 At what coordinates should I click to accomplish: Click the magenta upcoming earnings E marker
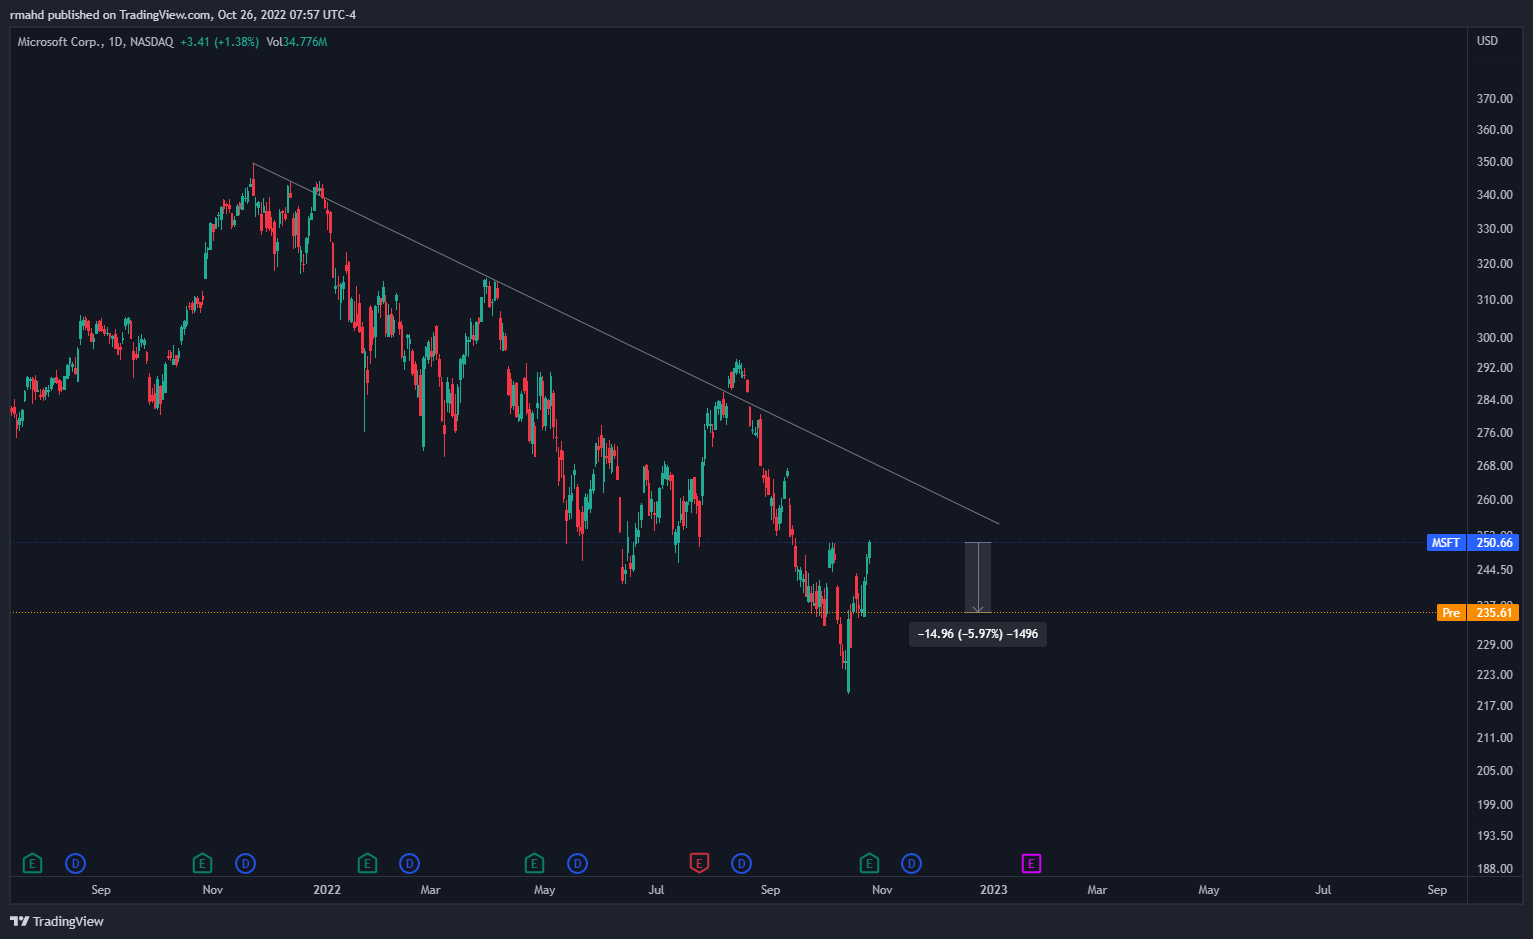1031,863
